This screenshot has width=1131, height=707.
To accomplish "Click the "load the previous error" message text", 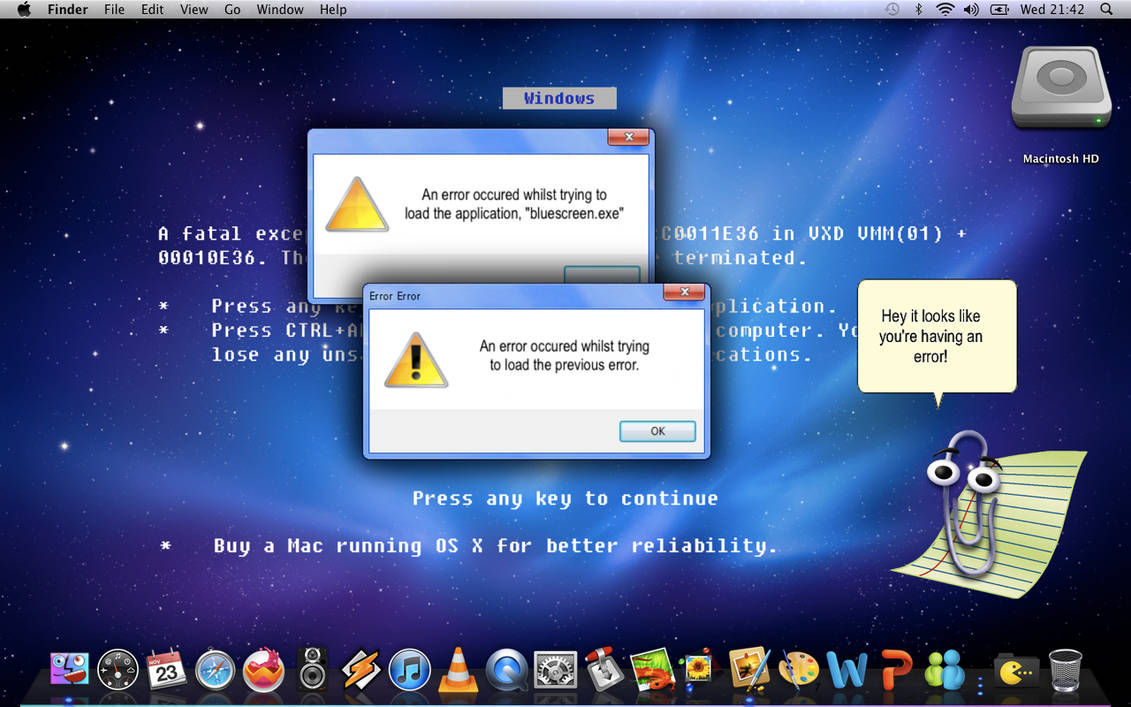I will pyautogui.click(x=564, y=356).
